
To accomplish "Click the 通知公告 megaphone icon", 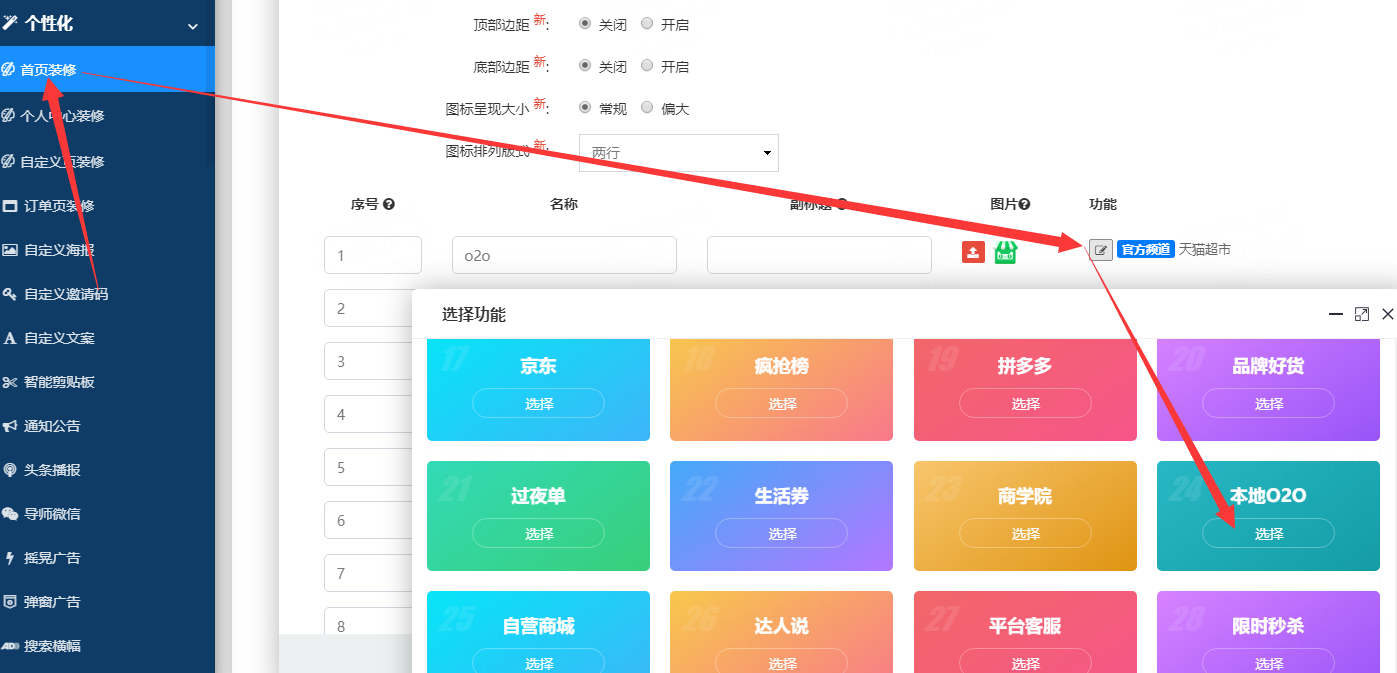I will (10, 426).
